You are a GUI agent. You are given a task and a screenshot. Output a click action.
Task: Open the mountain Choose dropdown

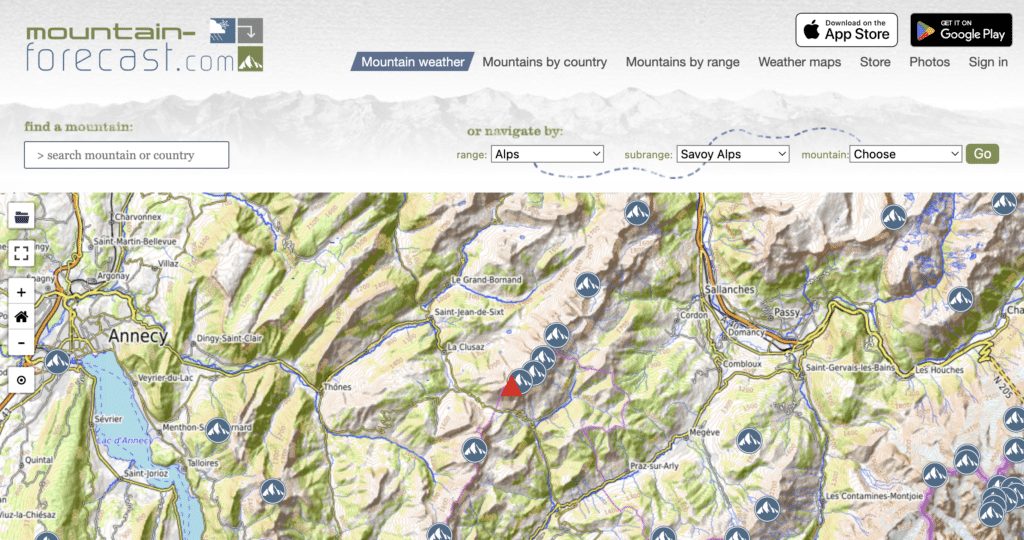pyautogui.click(x=906, y=154)
